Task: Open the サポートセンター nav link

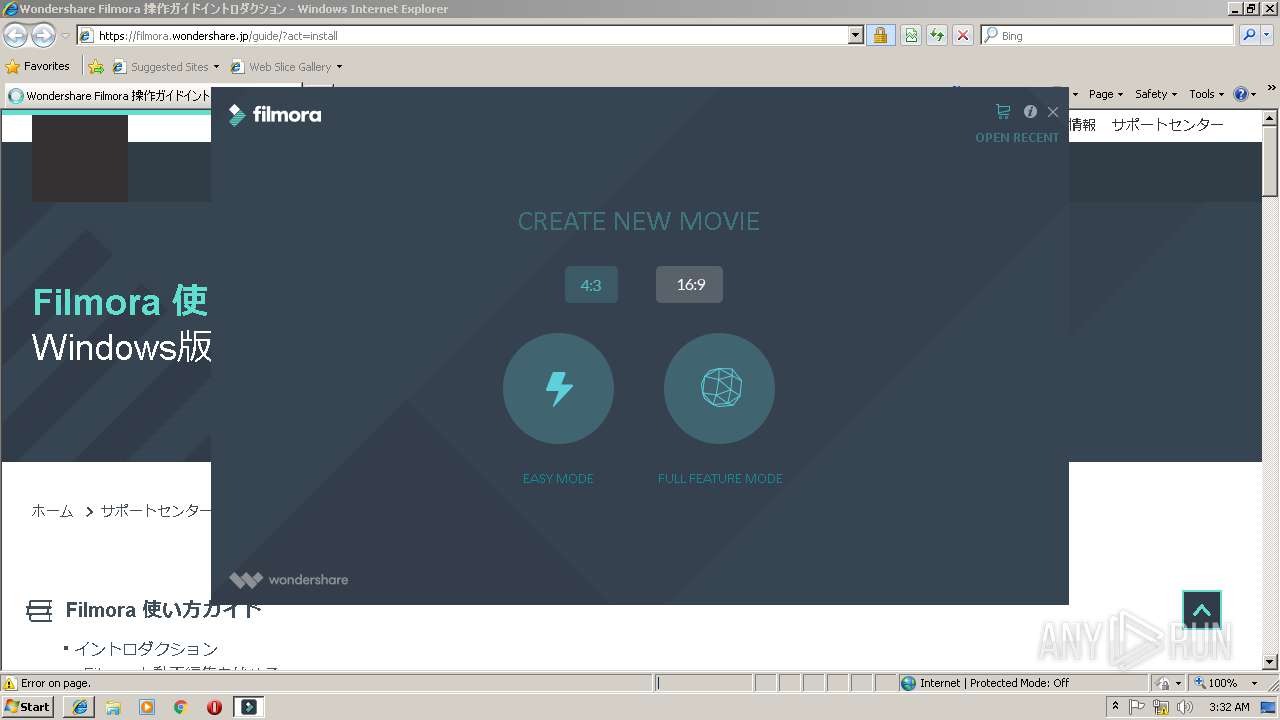Action: pyautogui.click(x=1167, y=125)
